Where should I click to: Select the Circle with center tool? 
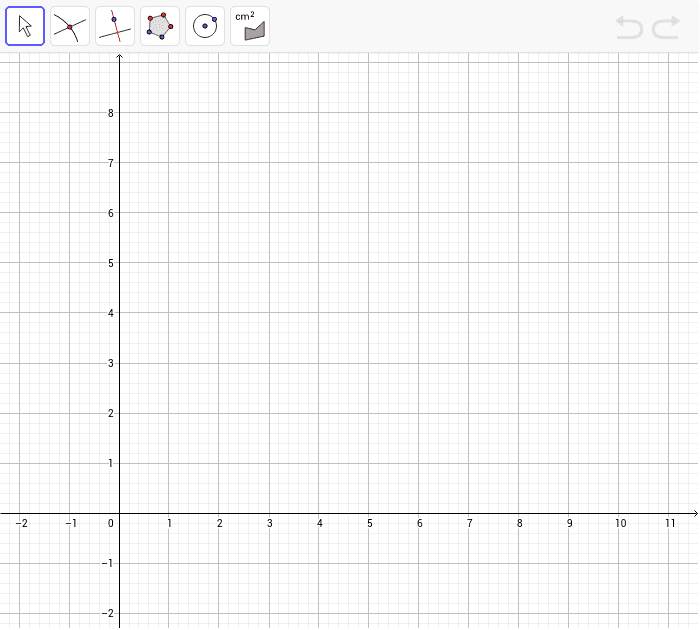tap(205, 26)
